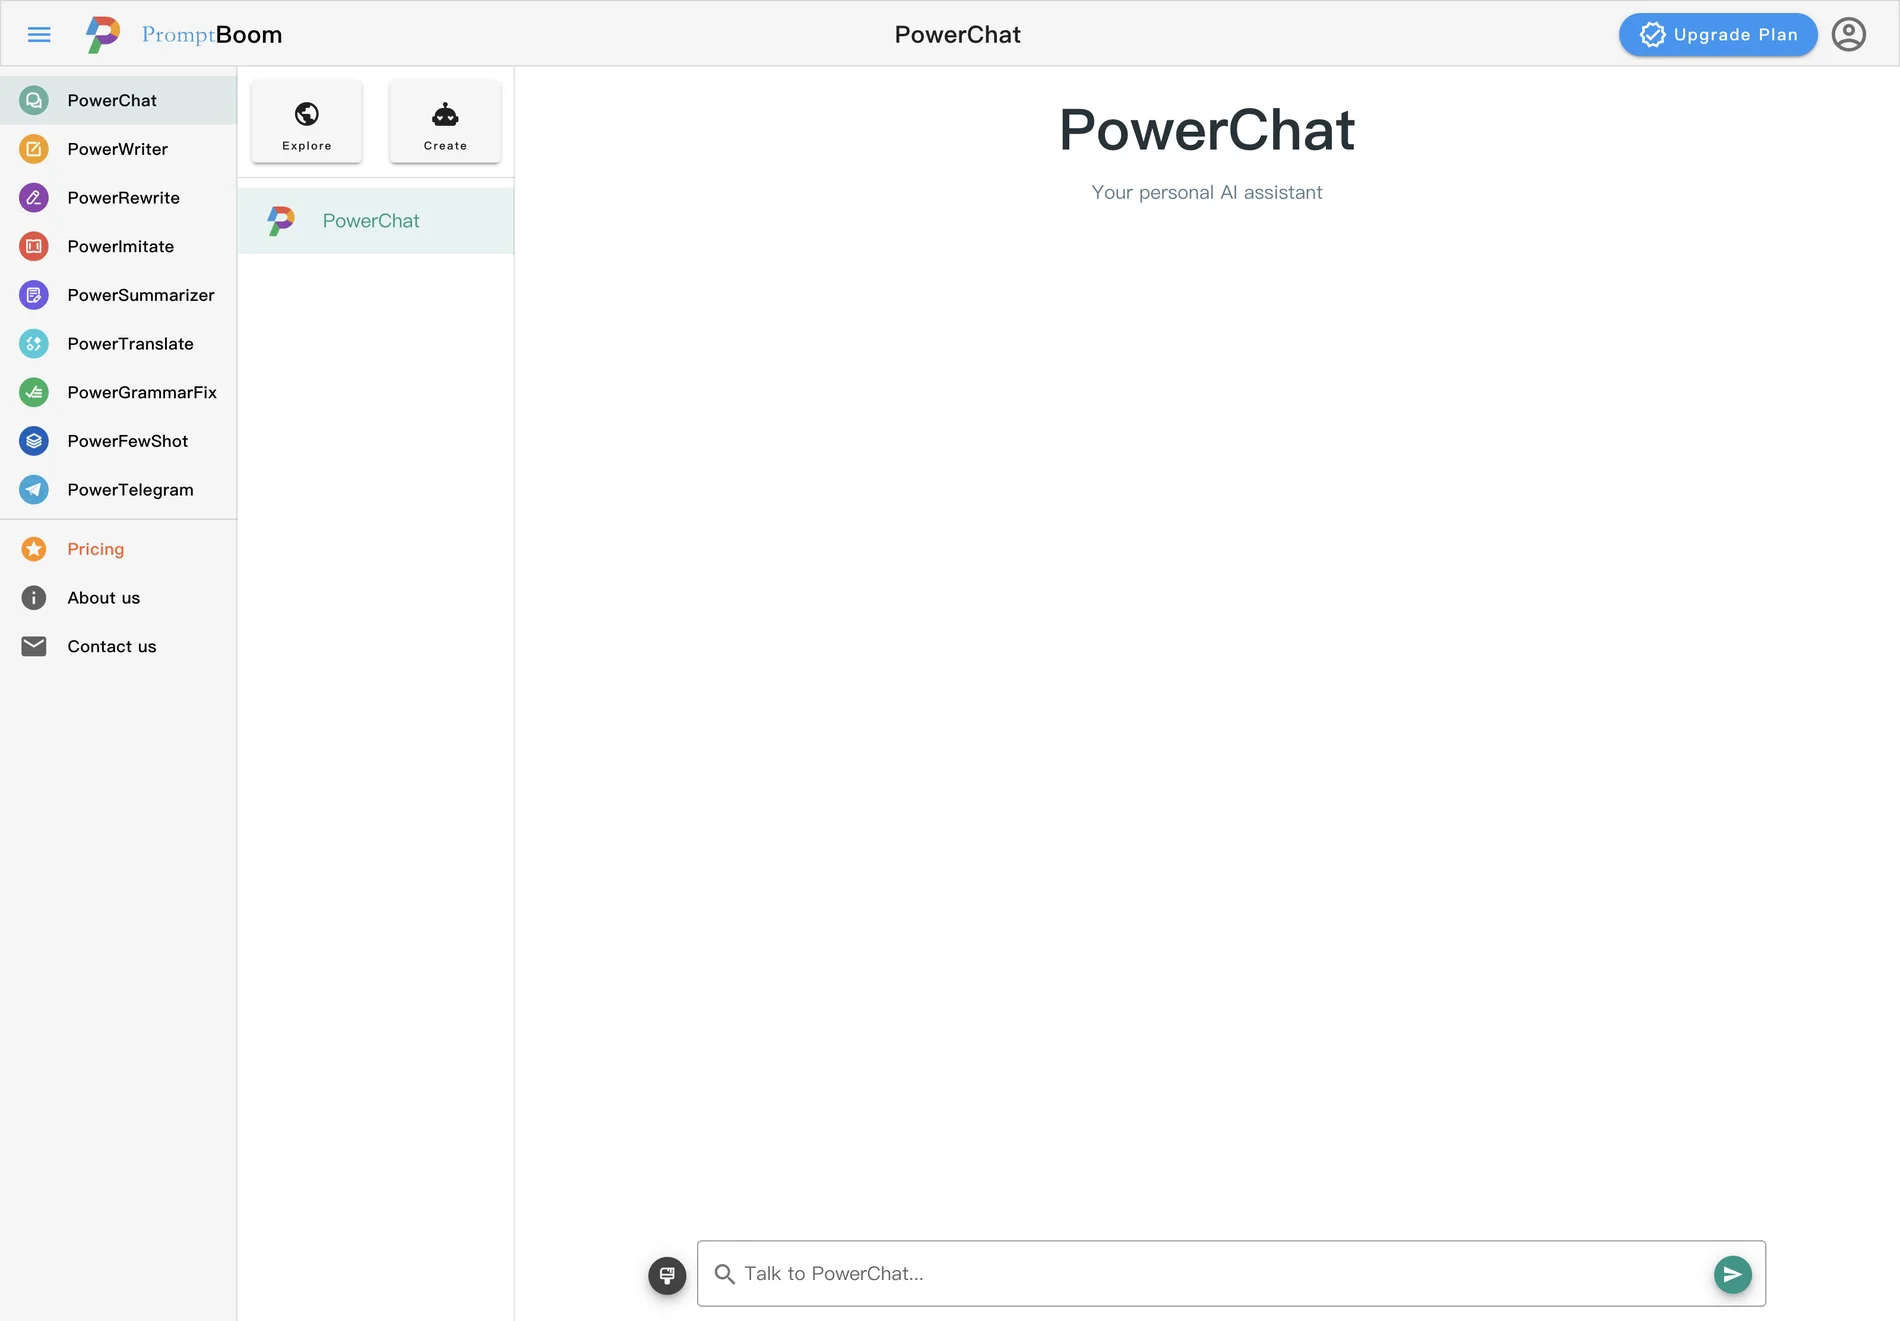Click the PromptBoom brand name
Screen dimensions: 1900x1321
pyautogui.click(x=212, y=35)
